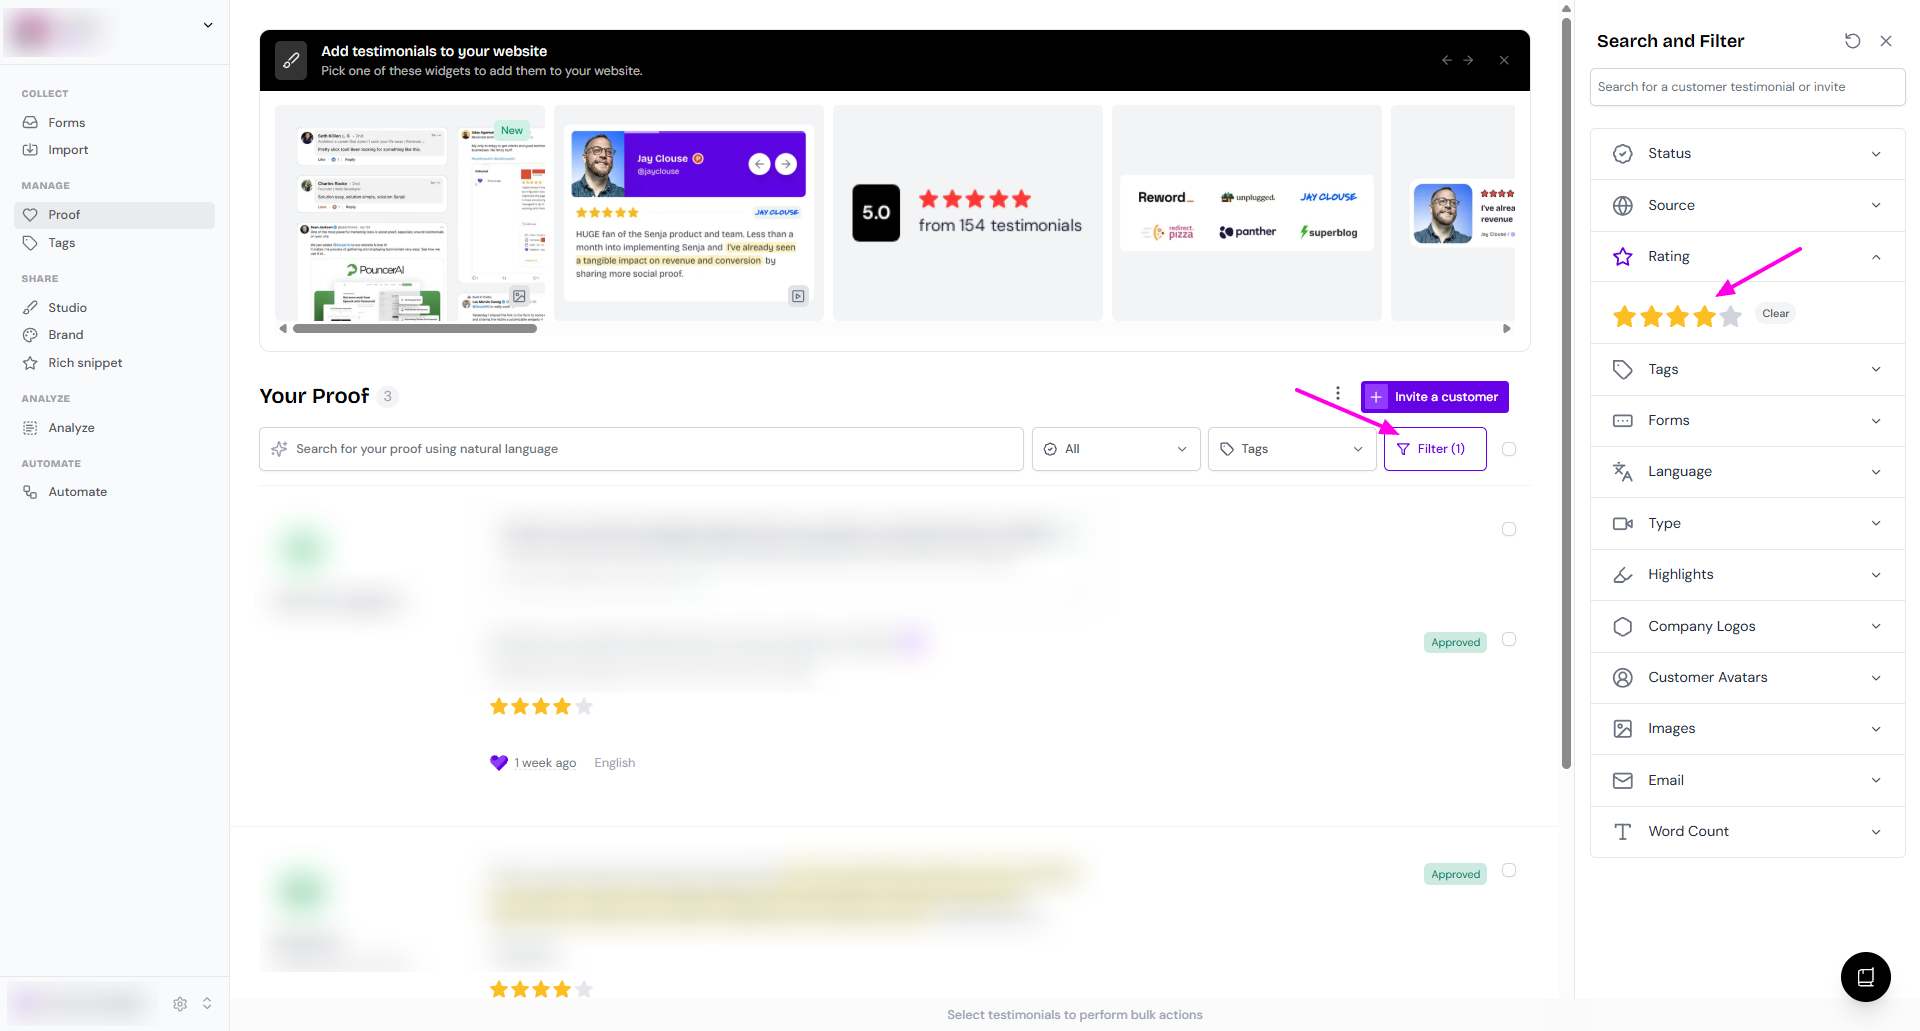The width and height of the screenshot is (1920, 1031).
Task: Clear the selected star rating filter
Action: tap(1775, 314)
